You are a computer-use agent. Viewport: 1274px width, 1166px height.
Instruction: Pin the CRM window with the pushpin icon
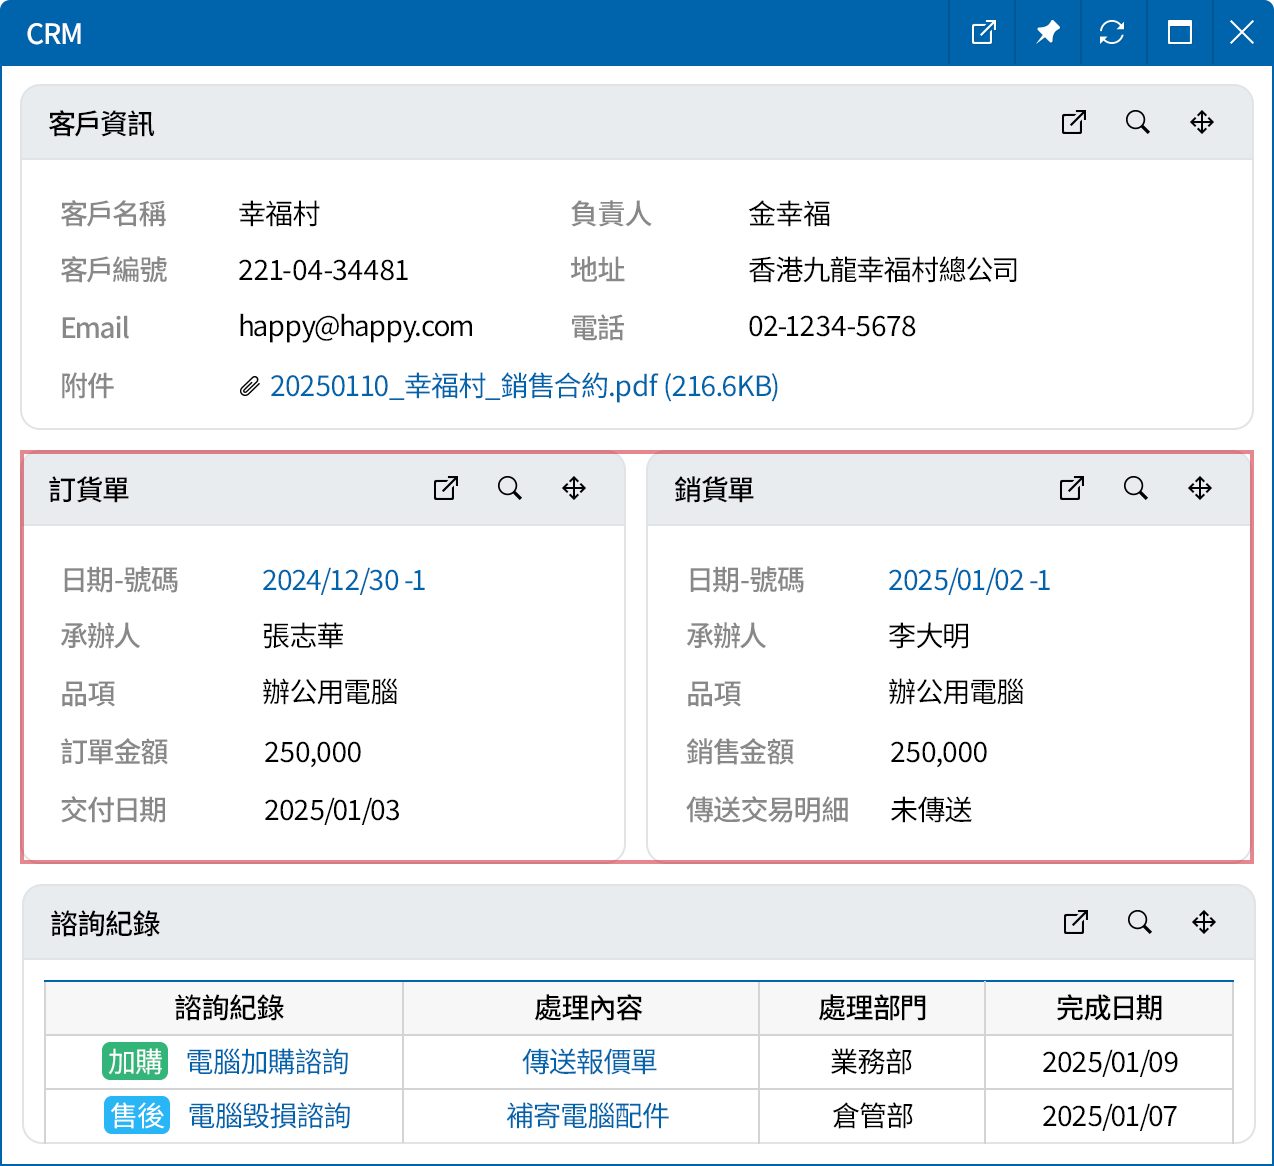tap(1047, 33)
